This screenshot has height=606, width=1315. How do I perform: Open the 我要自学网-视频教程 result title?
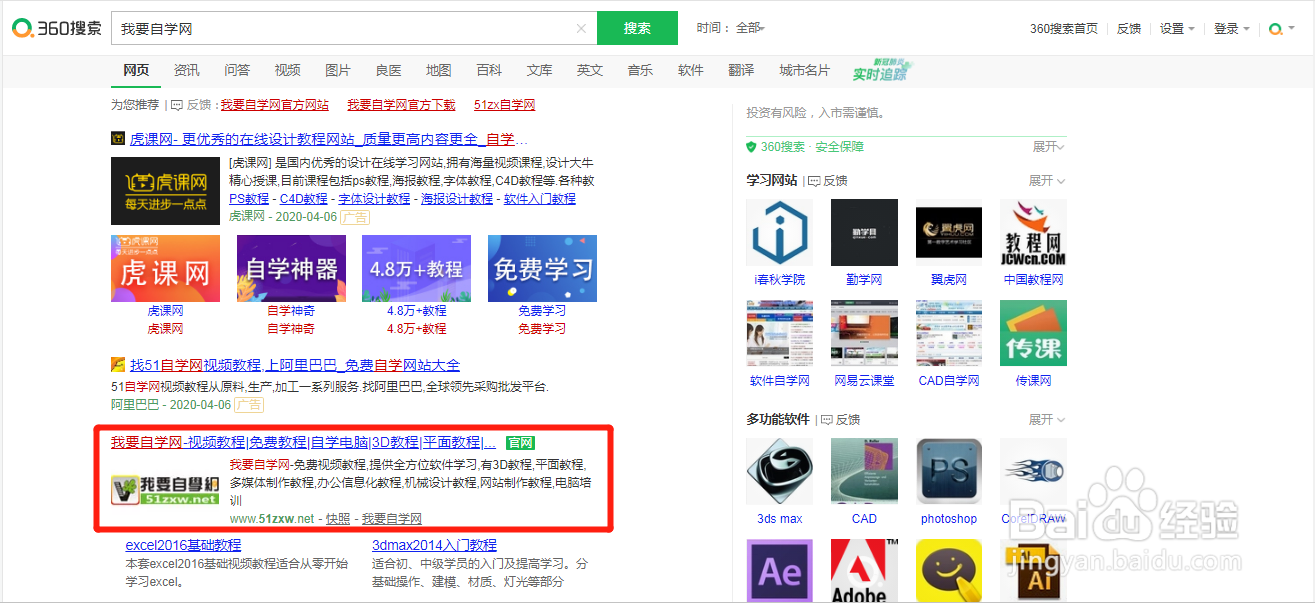point(303,442)
